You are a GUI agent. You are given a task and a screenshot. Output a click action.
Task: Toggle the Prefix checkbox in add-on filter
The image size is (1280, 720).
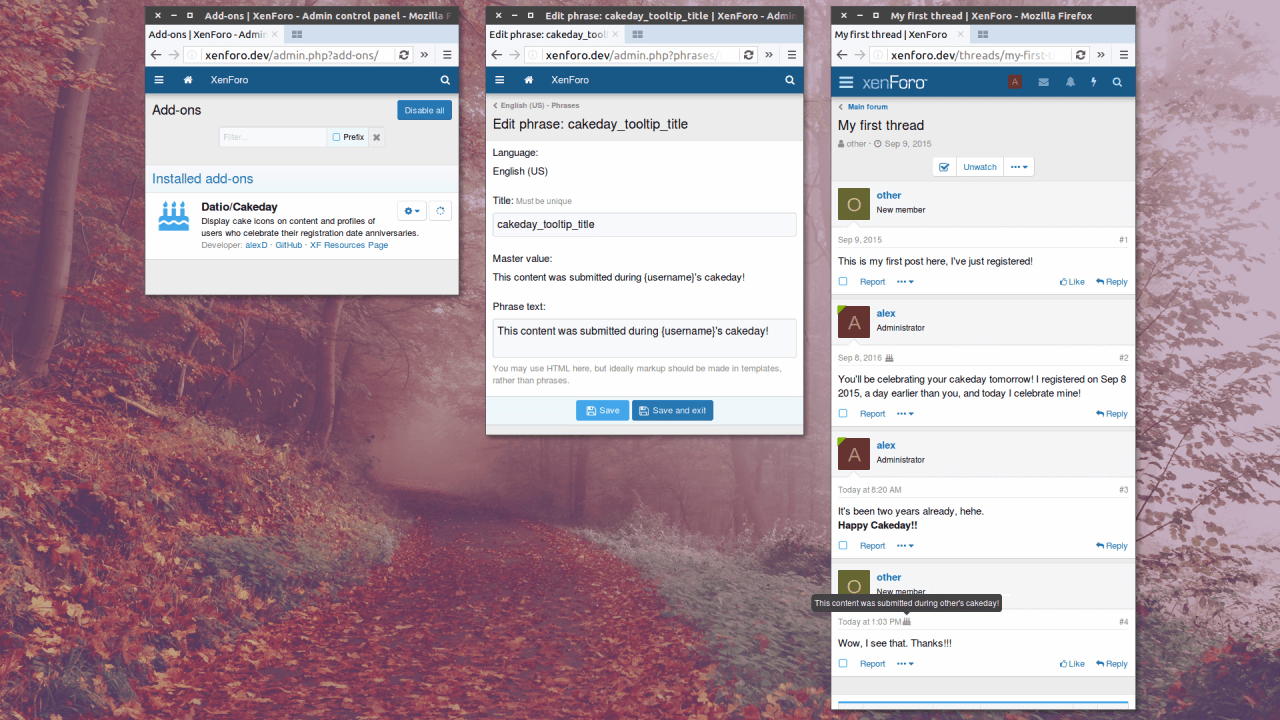click(x=336, y=137)
